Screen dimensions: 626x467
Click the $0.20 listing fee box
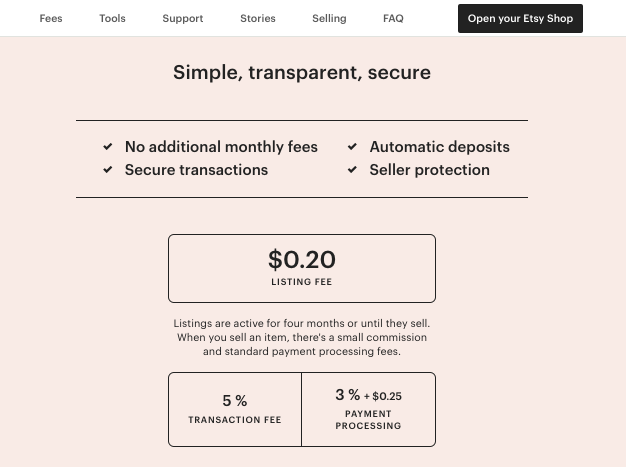click(x=302, y=268)
